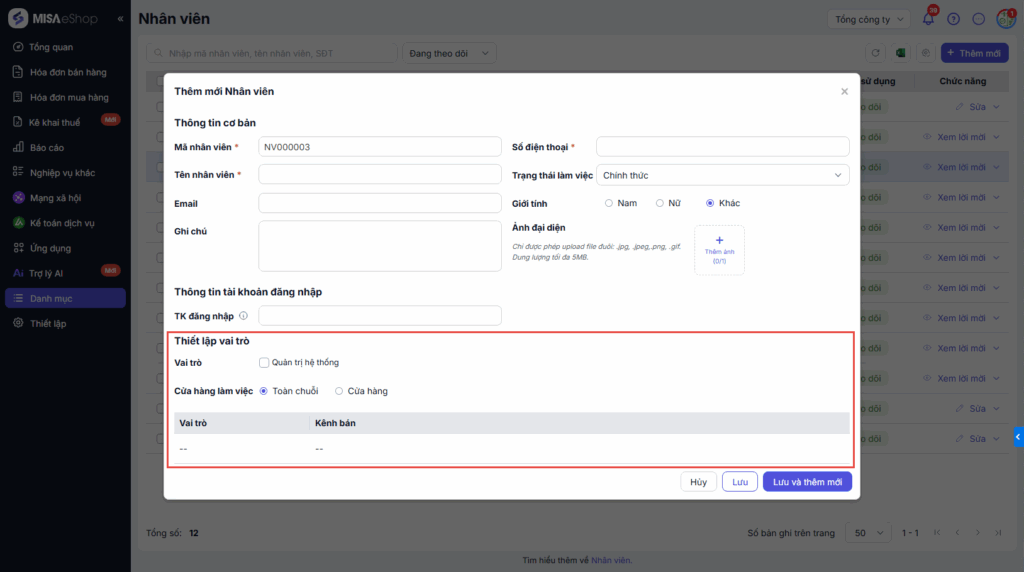Collapse the sidebar with double-chevron icon

point(120,19)
